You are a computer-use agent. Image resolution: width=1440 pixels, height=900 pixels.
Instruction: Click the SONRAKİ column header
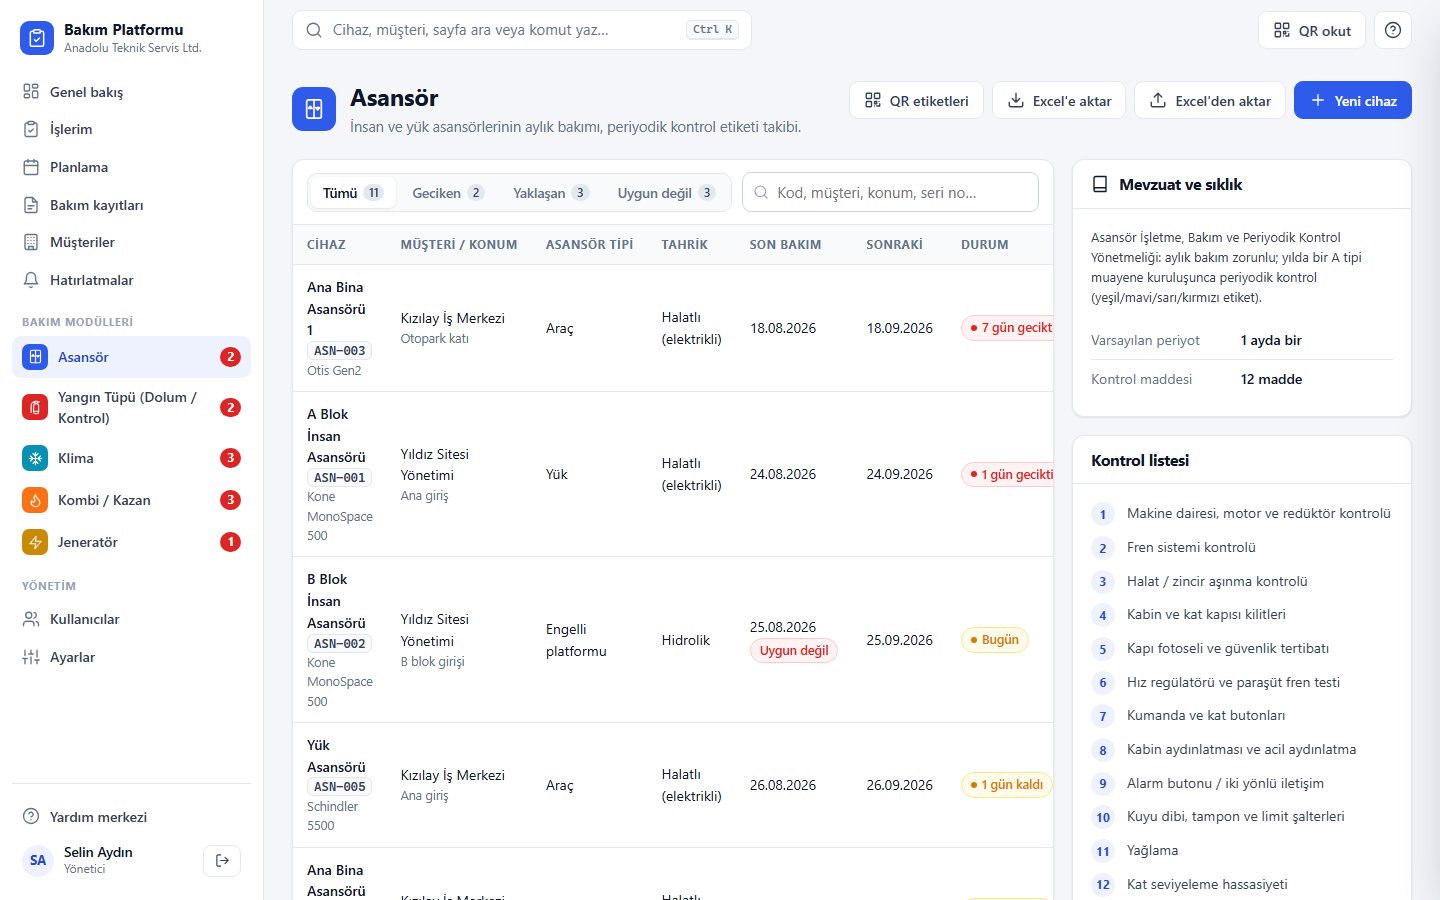click(x=894, y=244)
